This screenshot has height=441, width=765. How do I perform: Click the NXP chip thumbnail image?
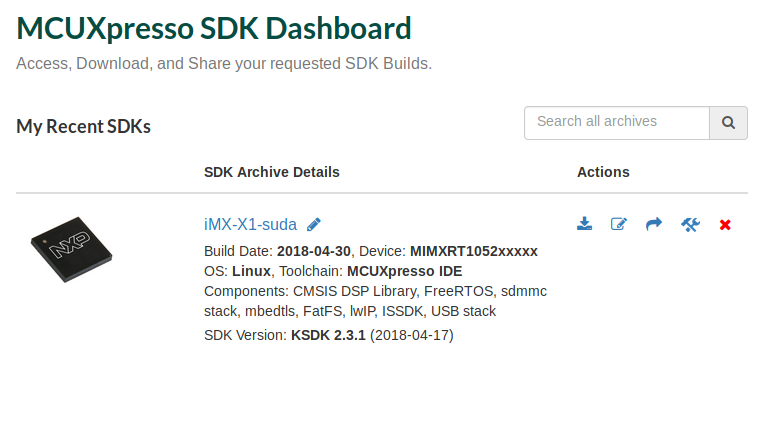click(x=71, y=249)
